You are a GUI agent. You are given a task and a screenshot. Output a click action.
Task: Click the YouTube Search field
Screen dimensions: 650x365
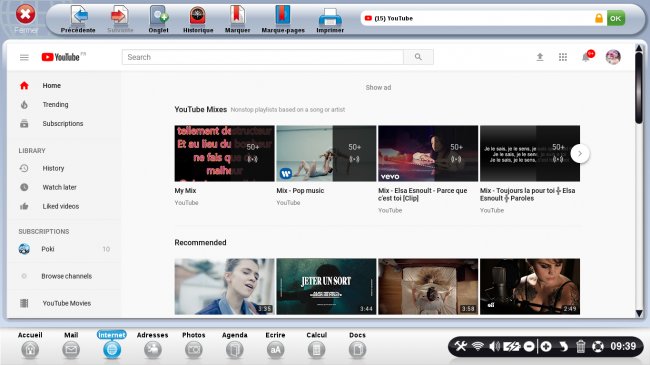[x=262, y=57]
